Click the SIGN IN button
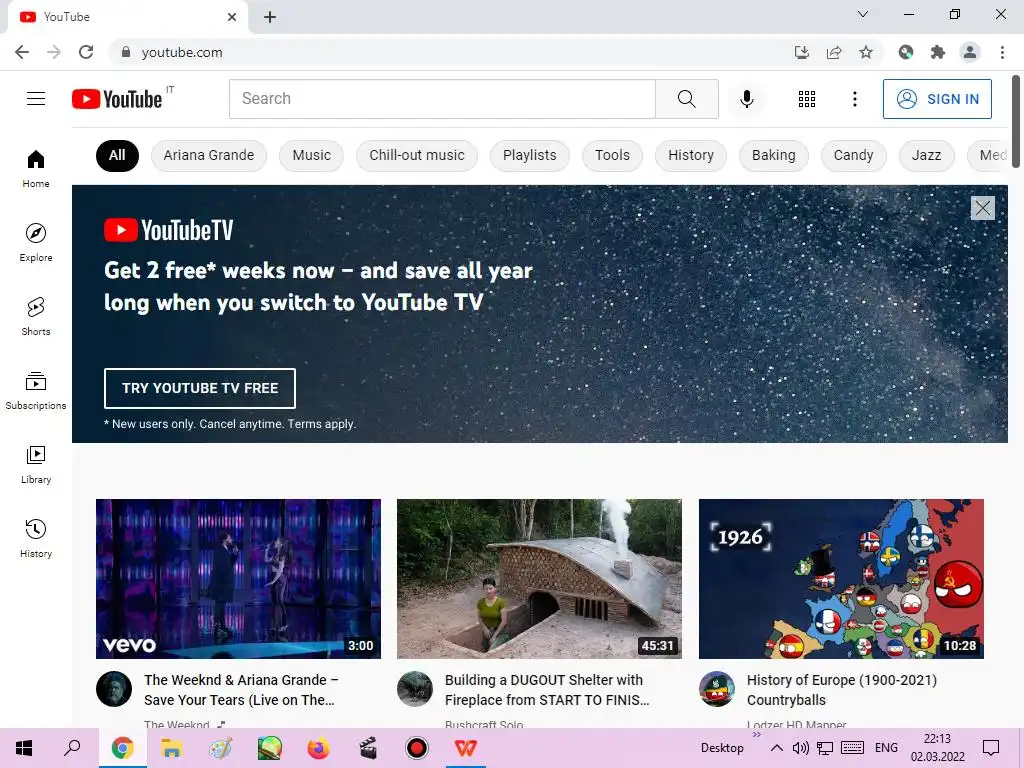Image resolution: width=1024 pixels, height=768 pixels. [x=937, y=99]
